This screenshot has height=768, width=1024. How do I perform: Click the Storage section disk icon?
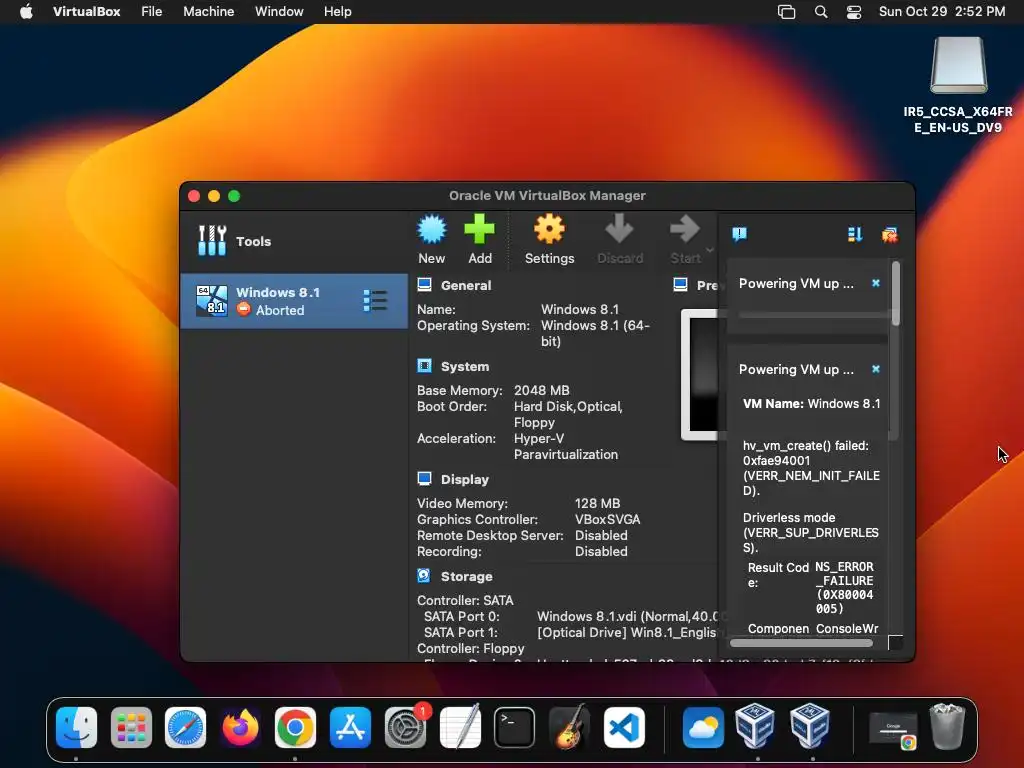pos(424,575)
